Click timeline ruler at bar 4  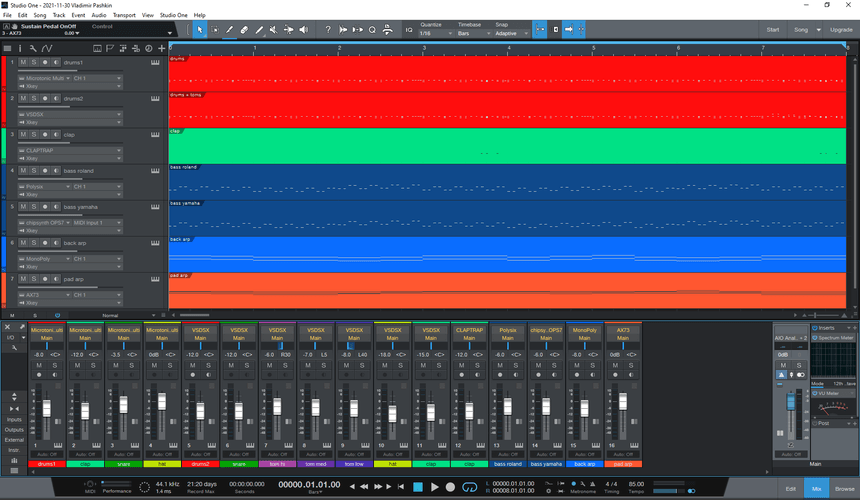508,48
